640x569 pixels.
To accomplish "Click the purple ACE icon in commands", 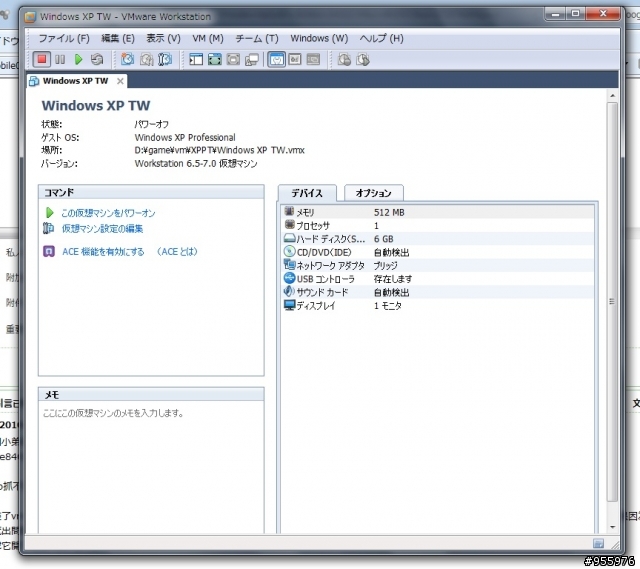I will coord(49,251).
